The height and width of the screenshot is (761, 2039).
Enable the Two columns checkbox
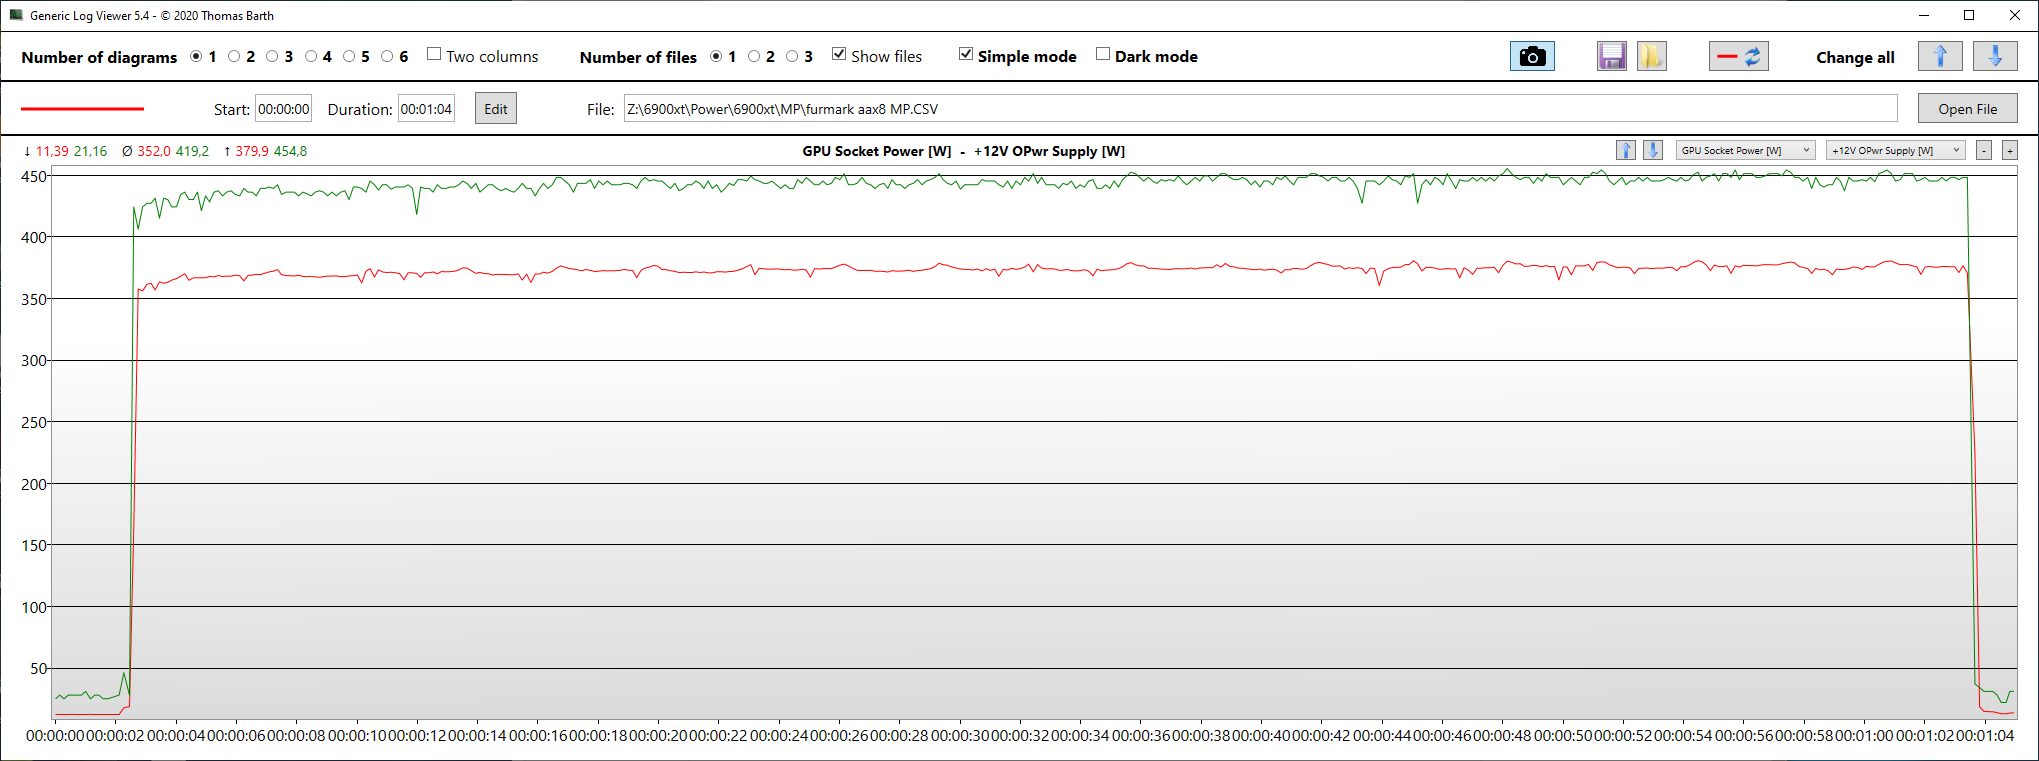coord(434,54)
